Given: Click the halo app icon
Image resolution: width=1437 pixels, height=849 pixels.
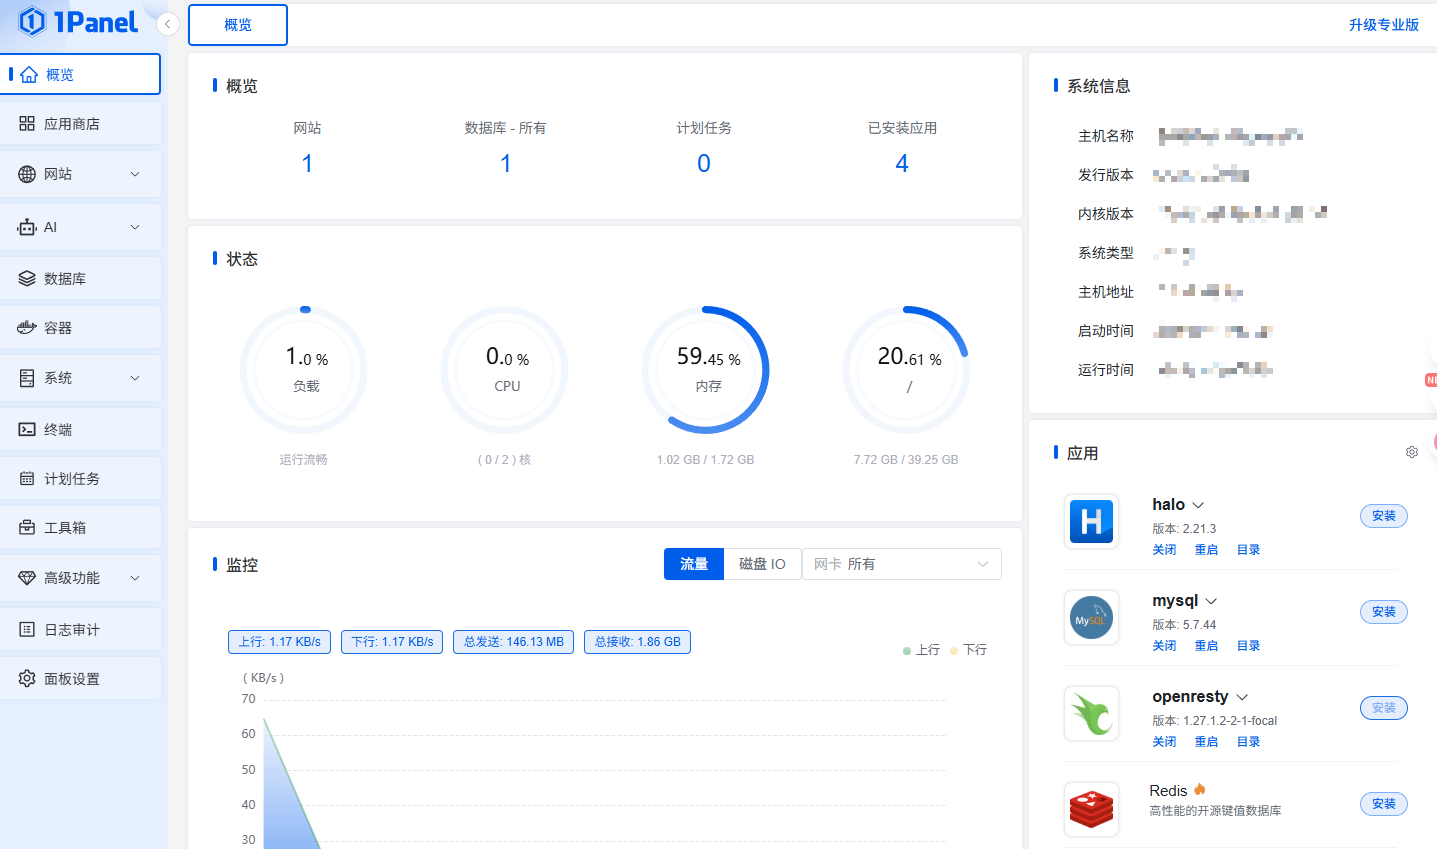Looking at the screenshot, I should tap(1091, 521).
